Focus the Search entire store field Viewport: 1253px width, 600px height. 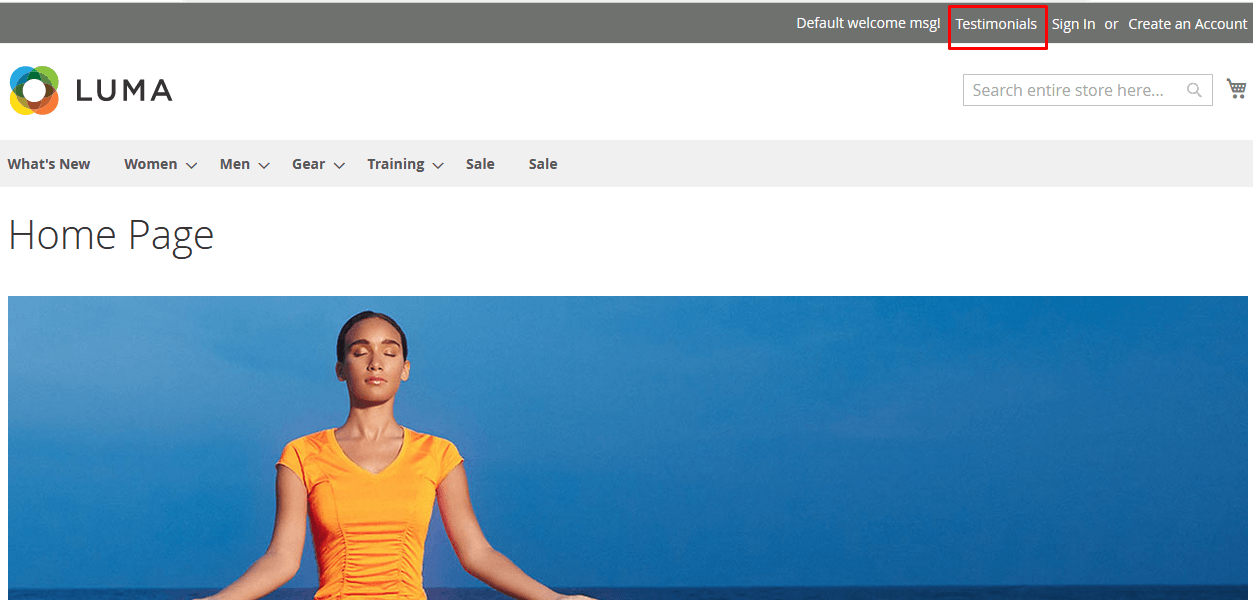pos(1070,90)
